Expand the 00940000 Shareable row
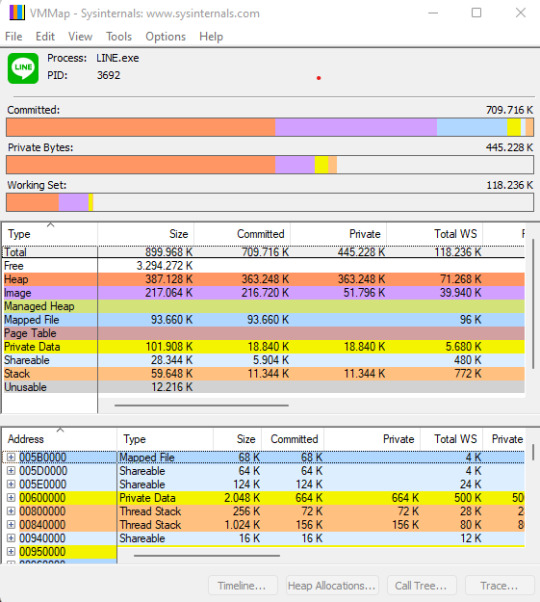 11,538
